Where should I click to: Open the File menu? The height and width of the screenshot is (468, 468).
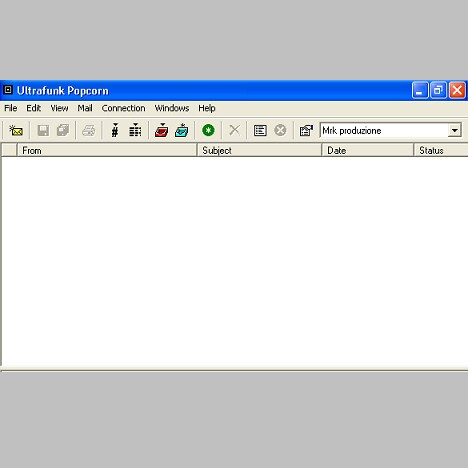coord(11,108)
